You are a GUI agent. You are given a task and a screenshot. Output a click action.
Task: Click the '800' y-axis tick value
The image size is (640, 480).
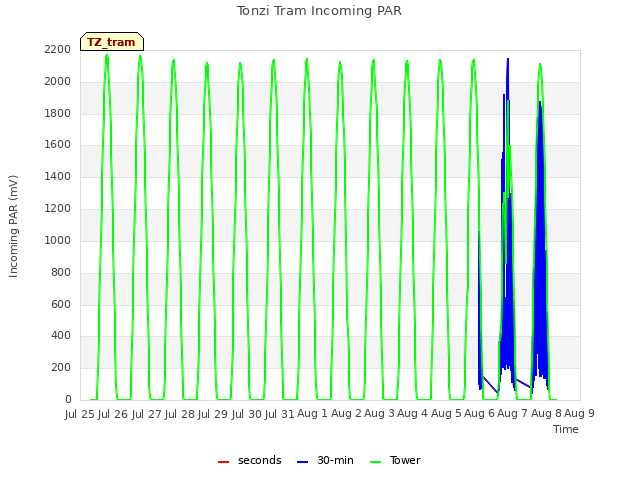(x=61, y=272)
